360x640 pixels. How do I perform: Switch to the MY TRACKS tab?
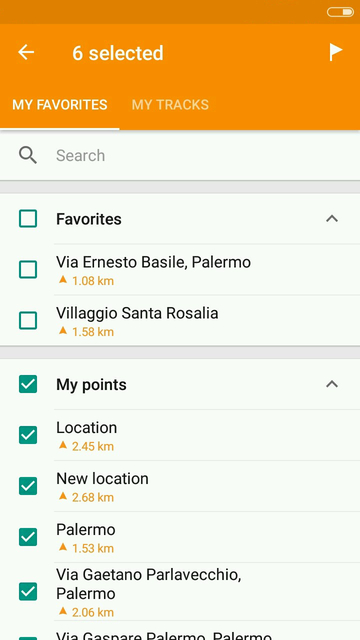[170, 105]
